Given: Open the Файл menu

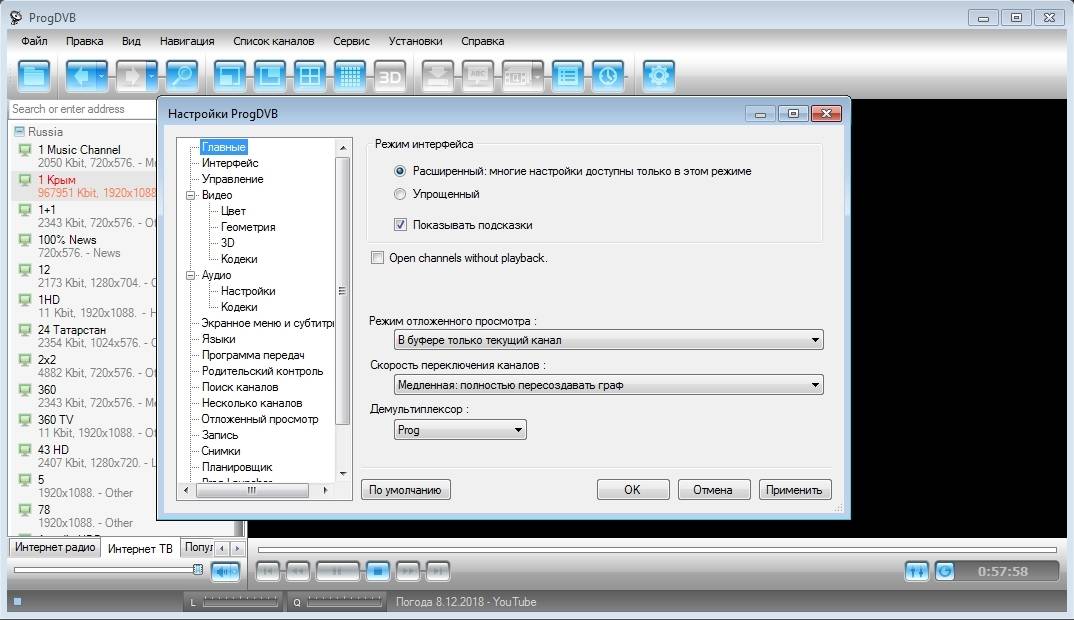Looking at the screenshot, I should pyautogui.click(x=34, y=41).
